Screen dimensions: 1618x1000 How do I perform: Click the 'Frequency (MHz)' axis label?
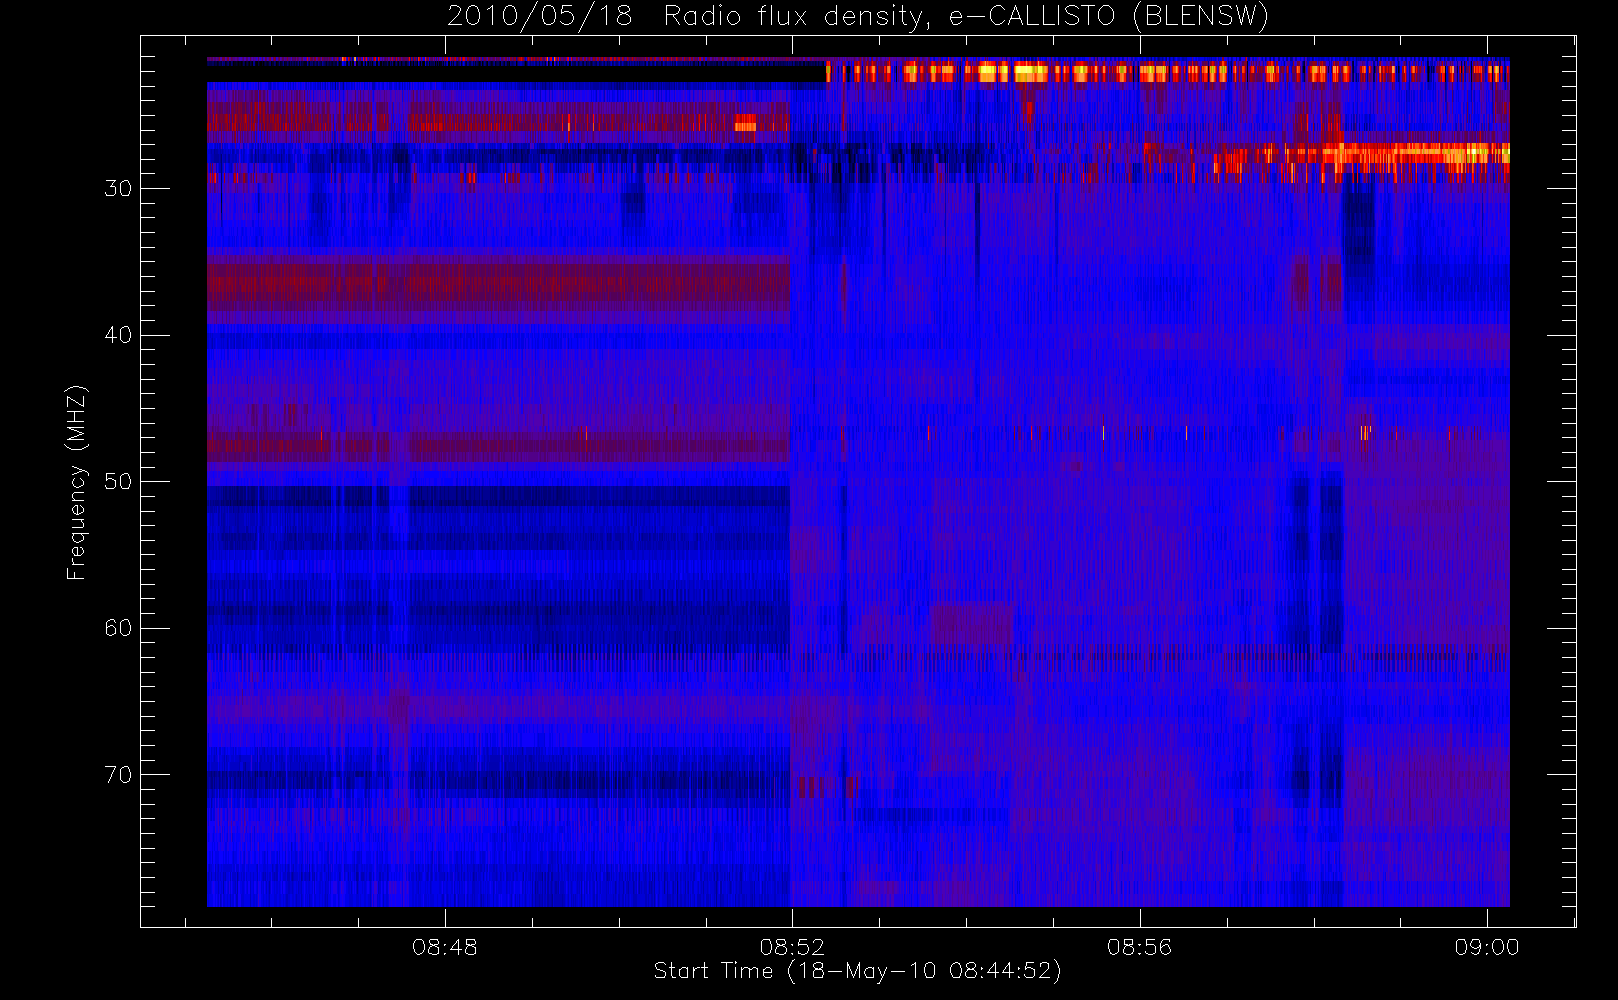77,482
